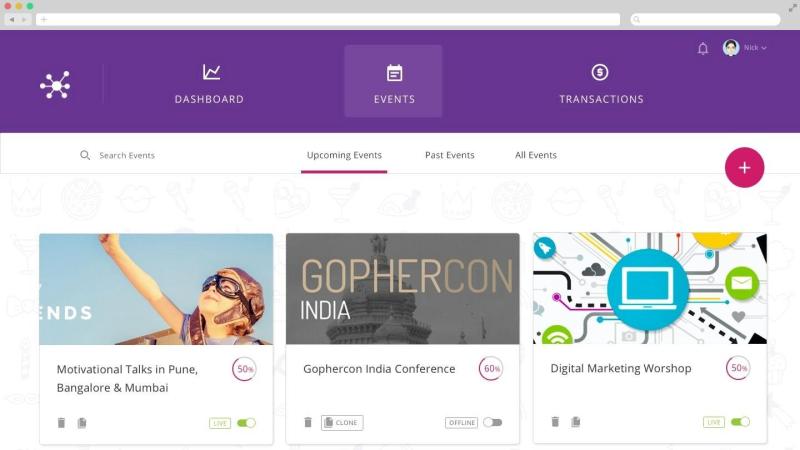Viewport: 800px width, 450px height.
Task: Click the CLONE button on Gophercon card
Action: point(342,422)
